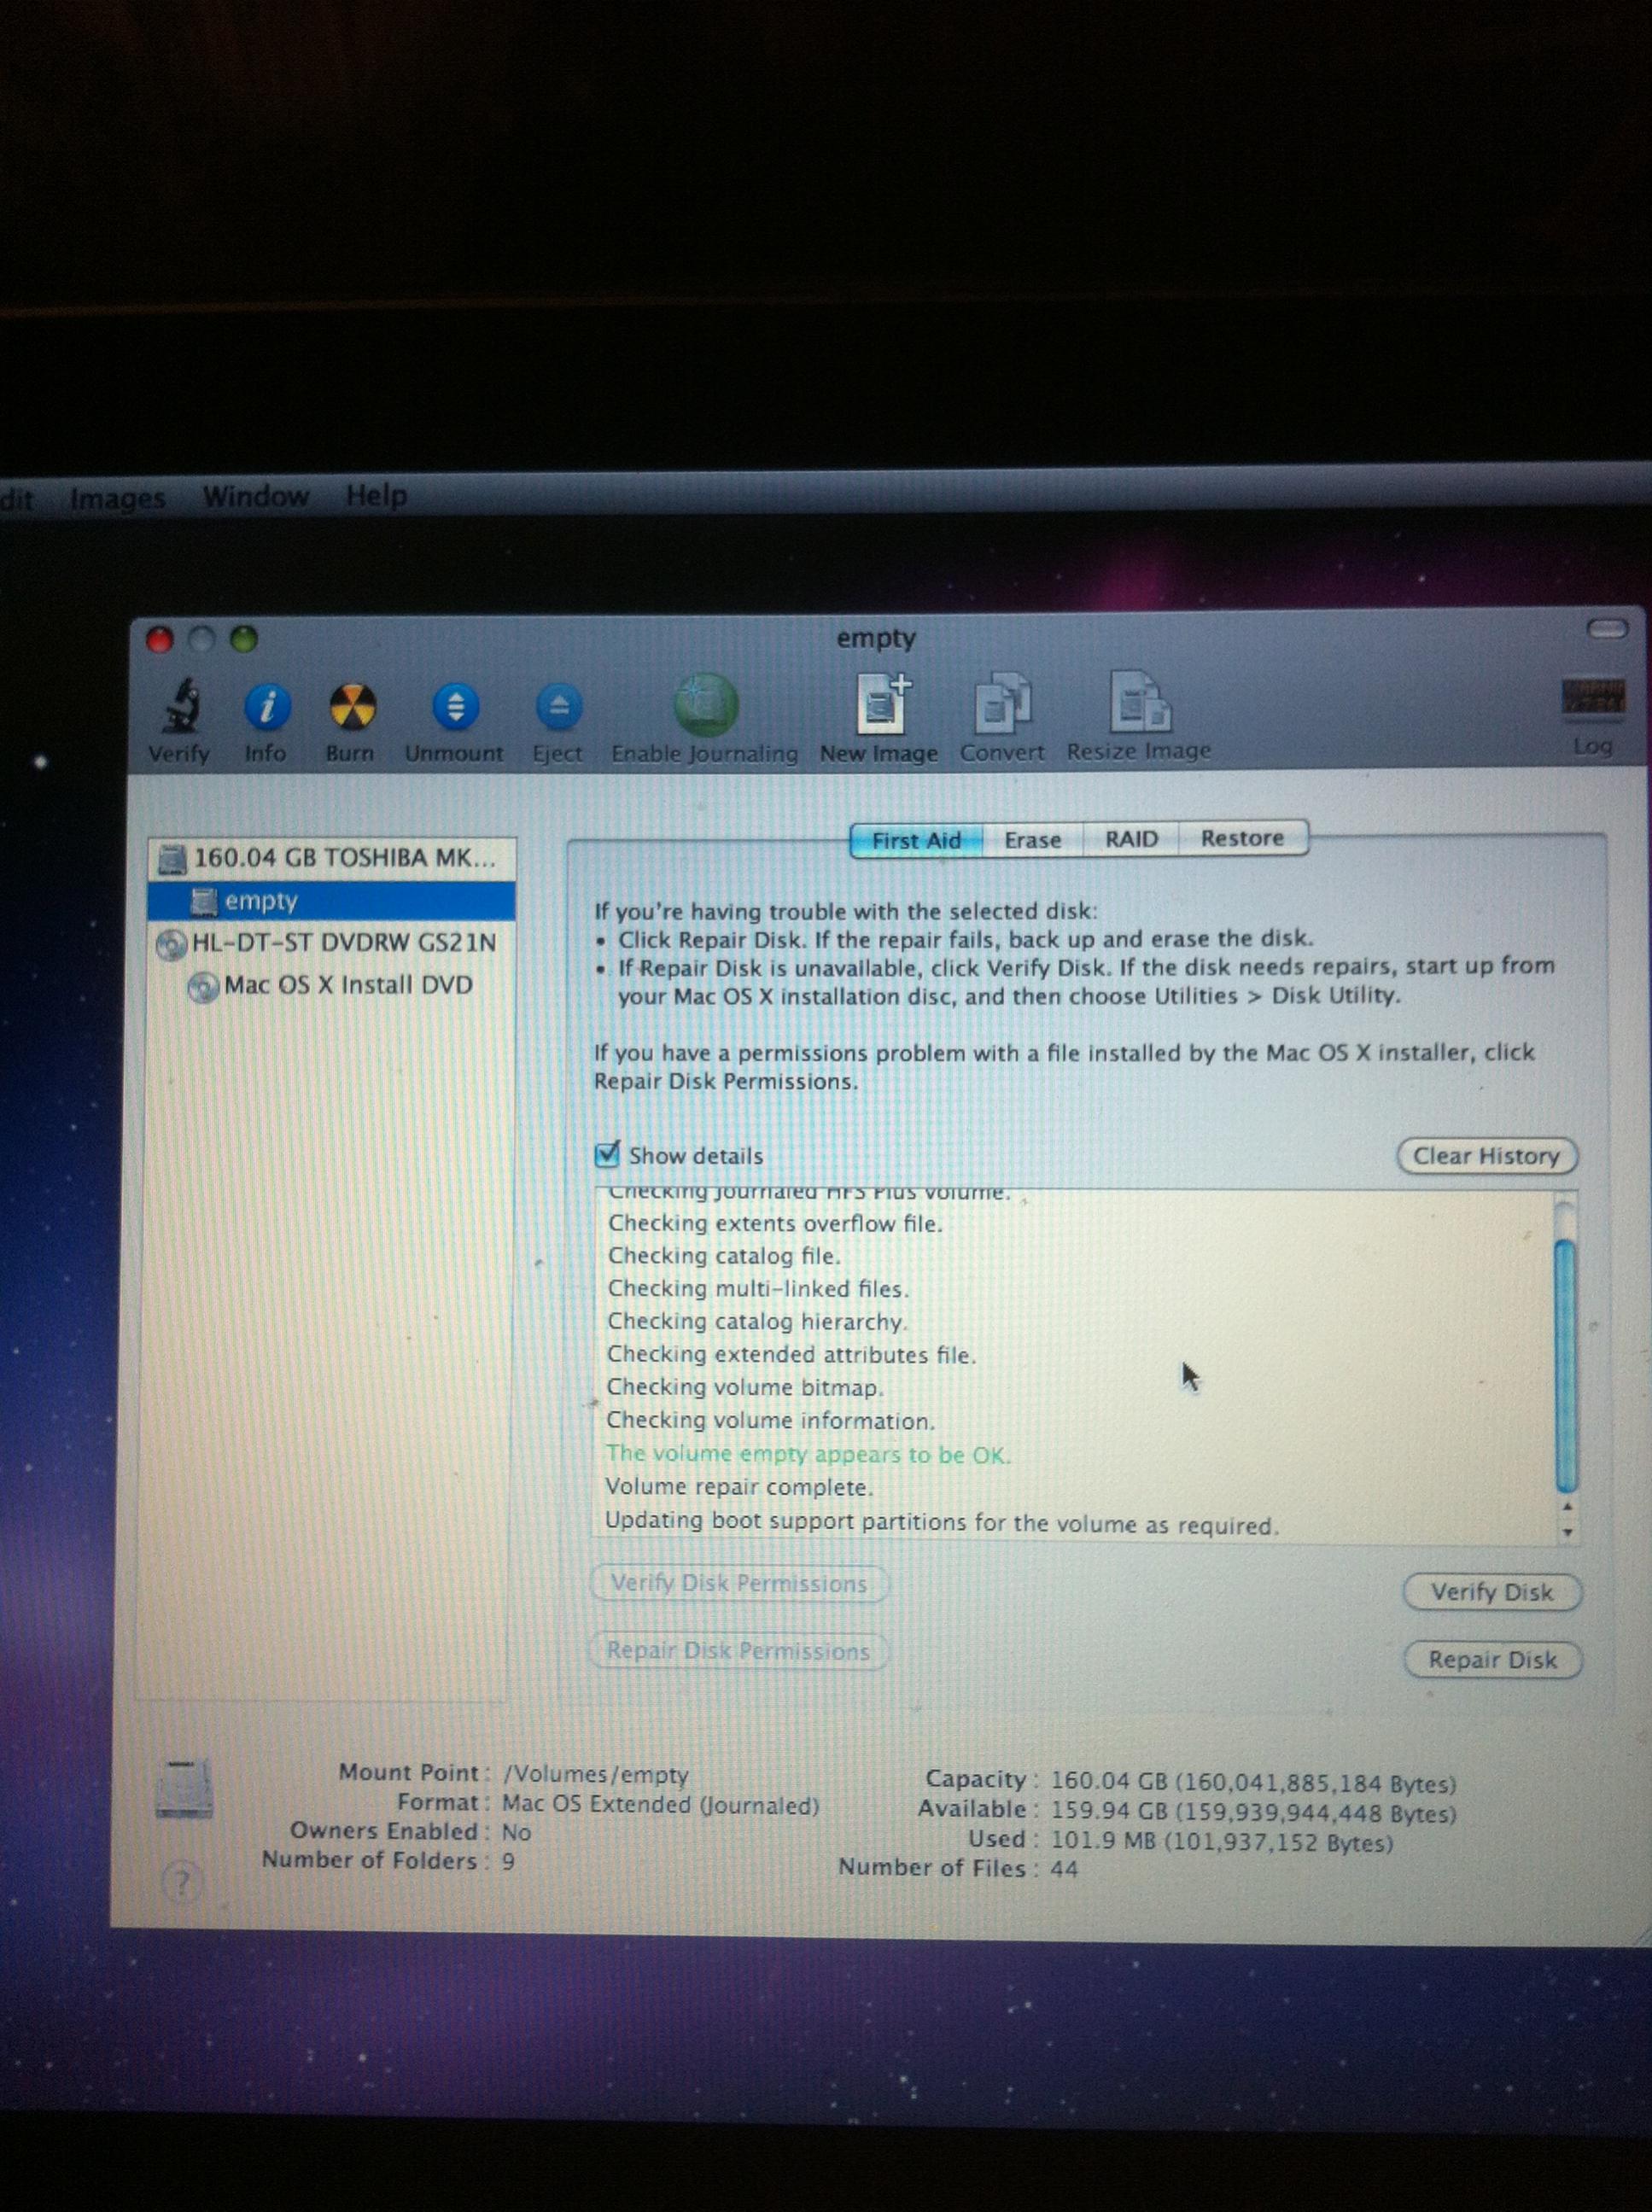Toggle the Show details checkbox
The image size is (1652, 2212).
pyautogui.click(x=607, y=1155)
